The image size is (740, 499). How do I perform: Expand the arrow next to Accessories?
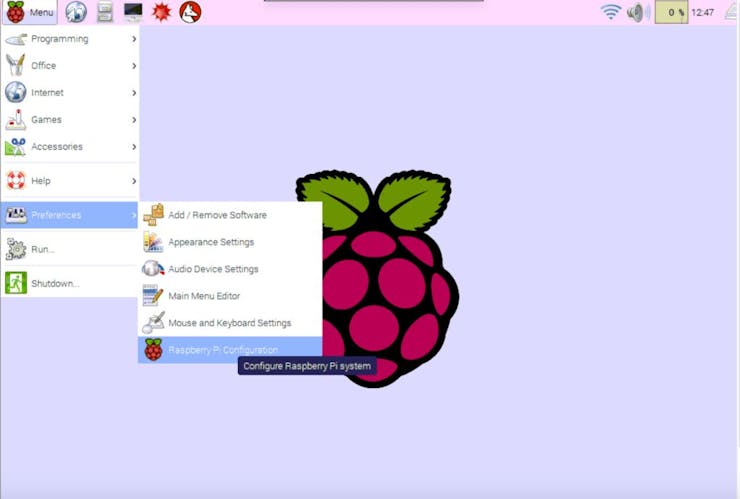(134, 147)
